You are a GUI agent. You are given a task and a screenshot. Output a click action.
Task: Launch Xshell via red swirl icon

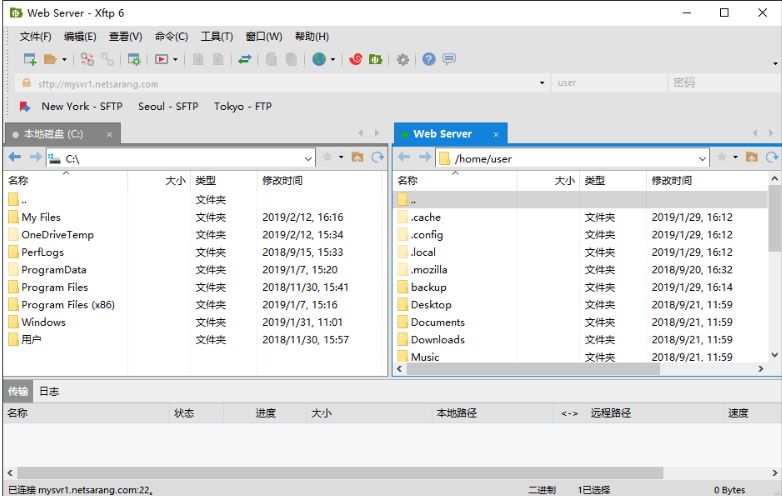pyautogui.click(x=356, y=59)
